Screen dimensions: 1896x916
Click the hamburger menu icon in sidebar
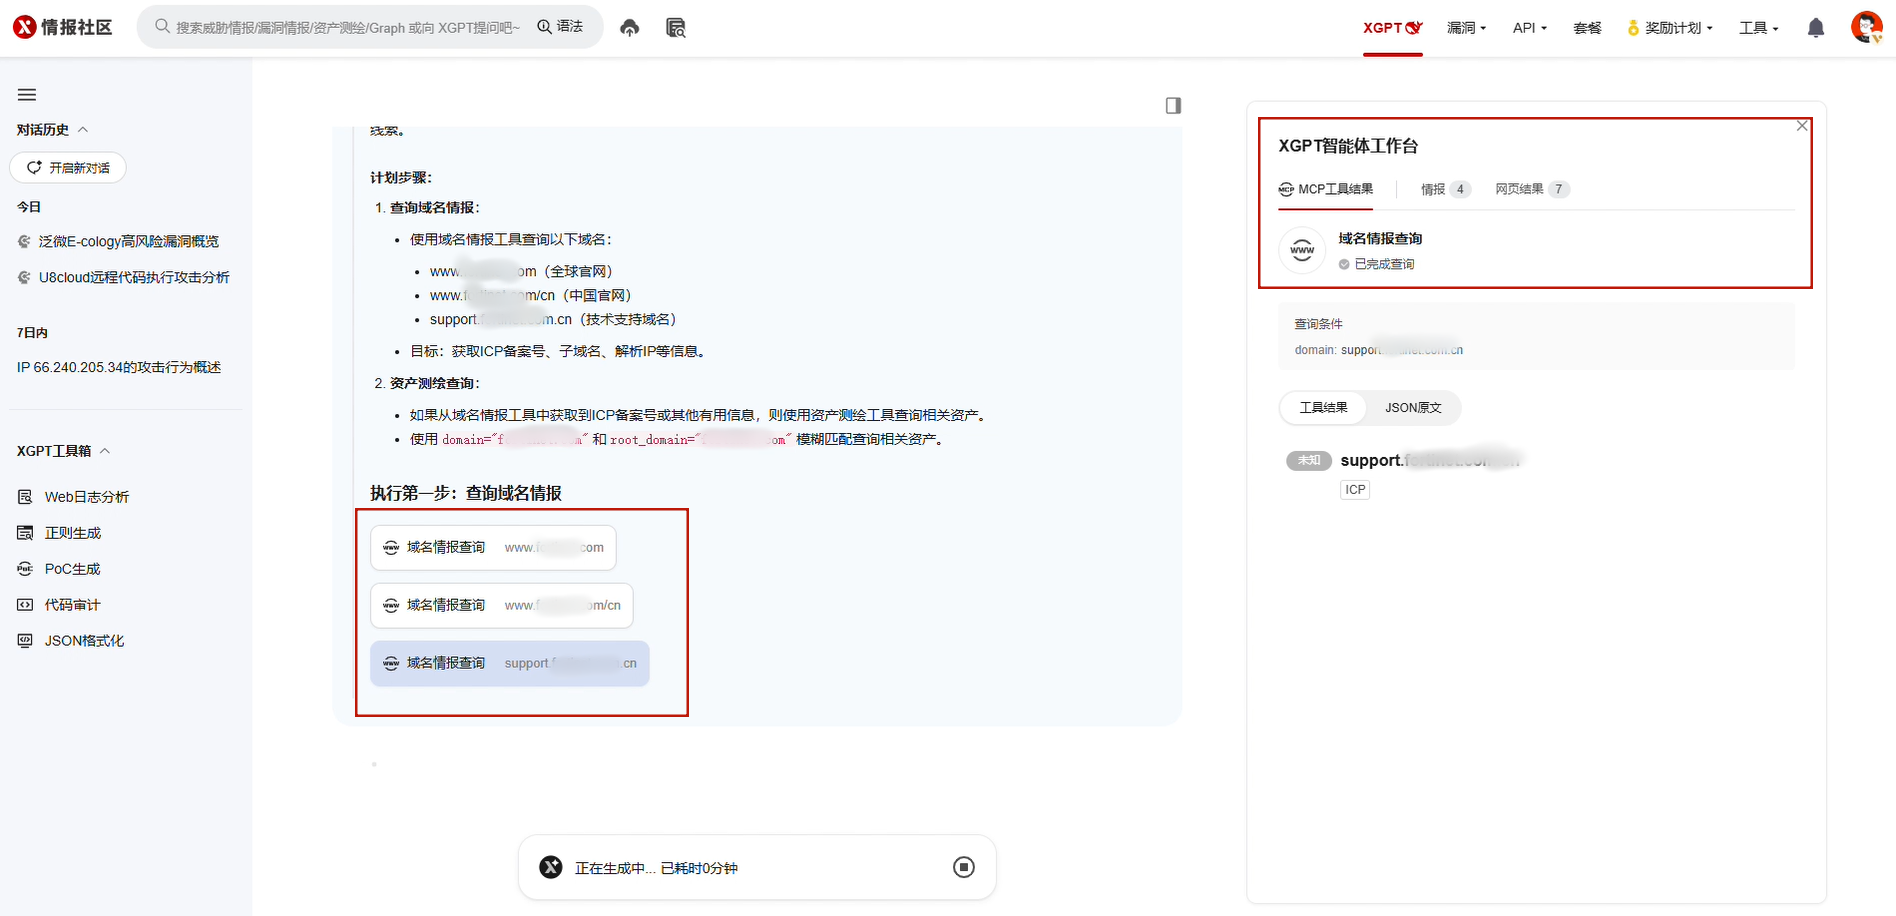(x=27, y=95)
